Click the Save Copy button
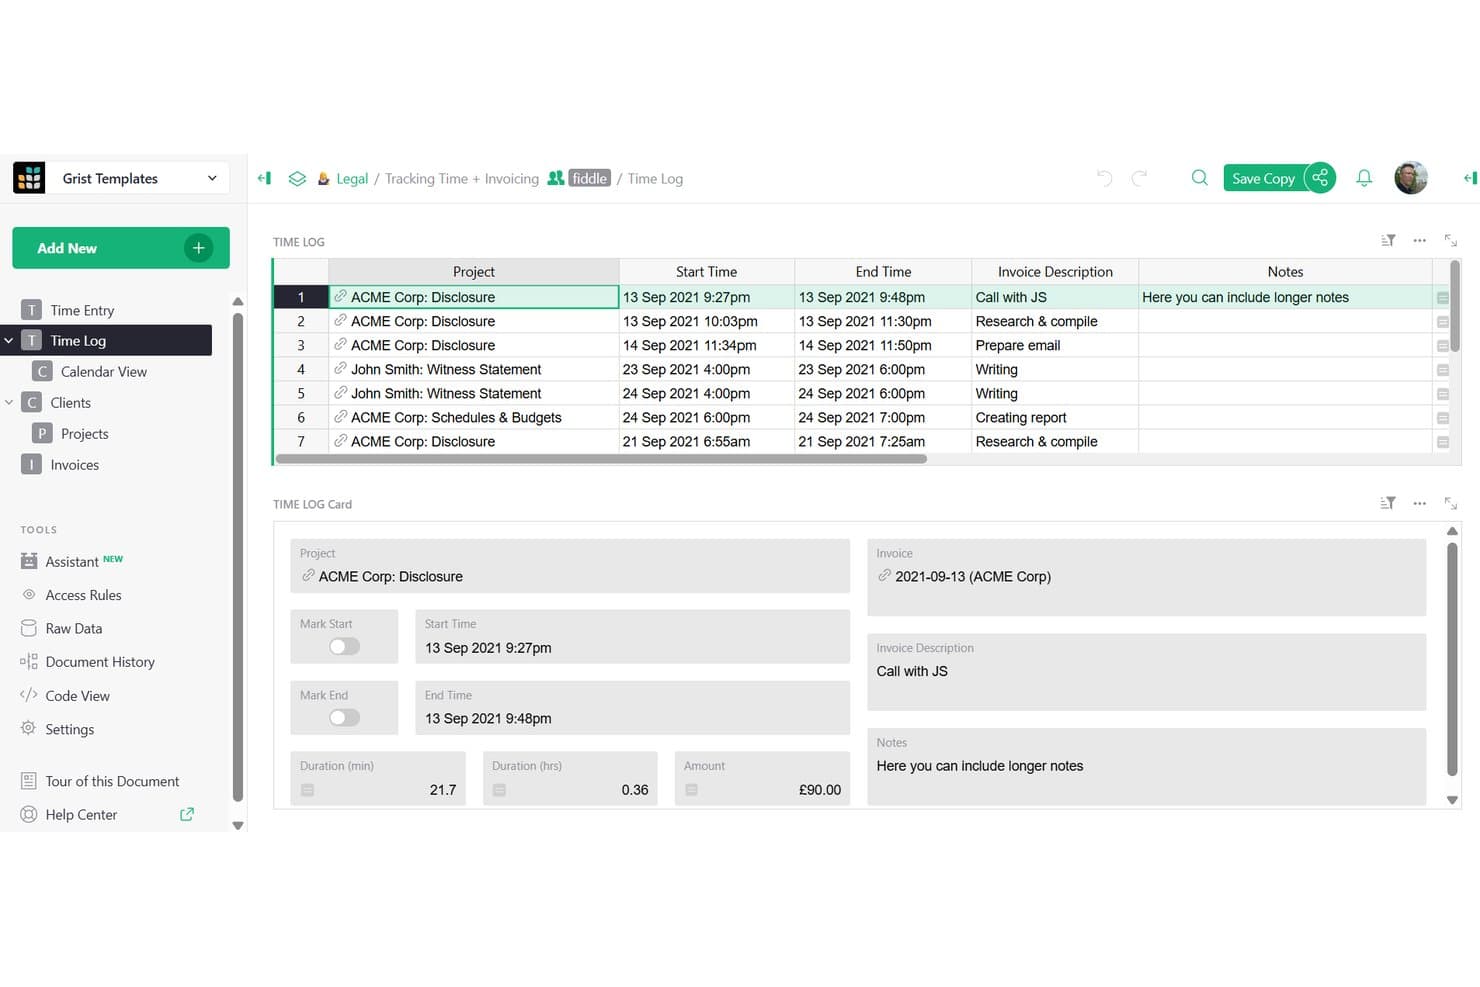 pos(1263,178)
